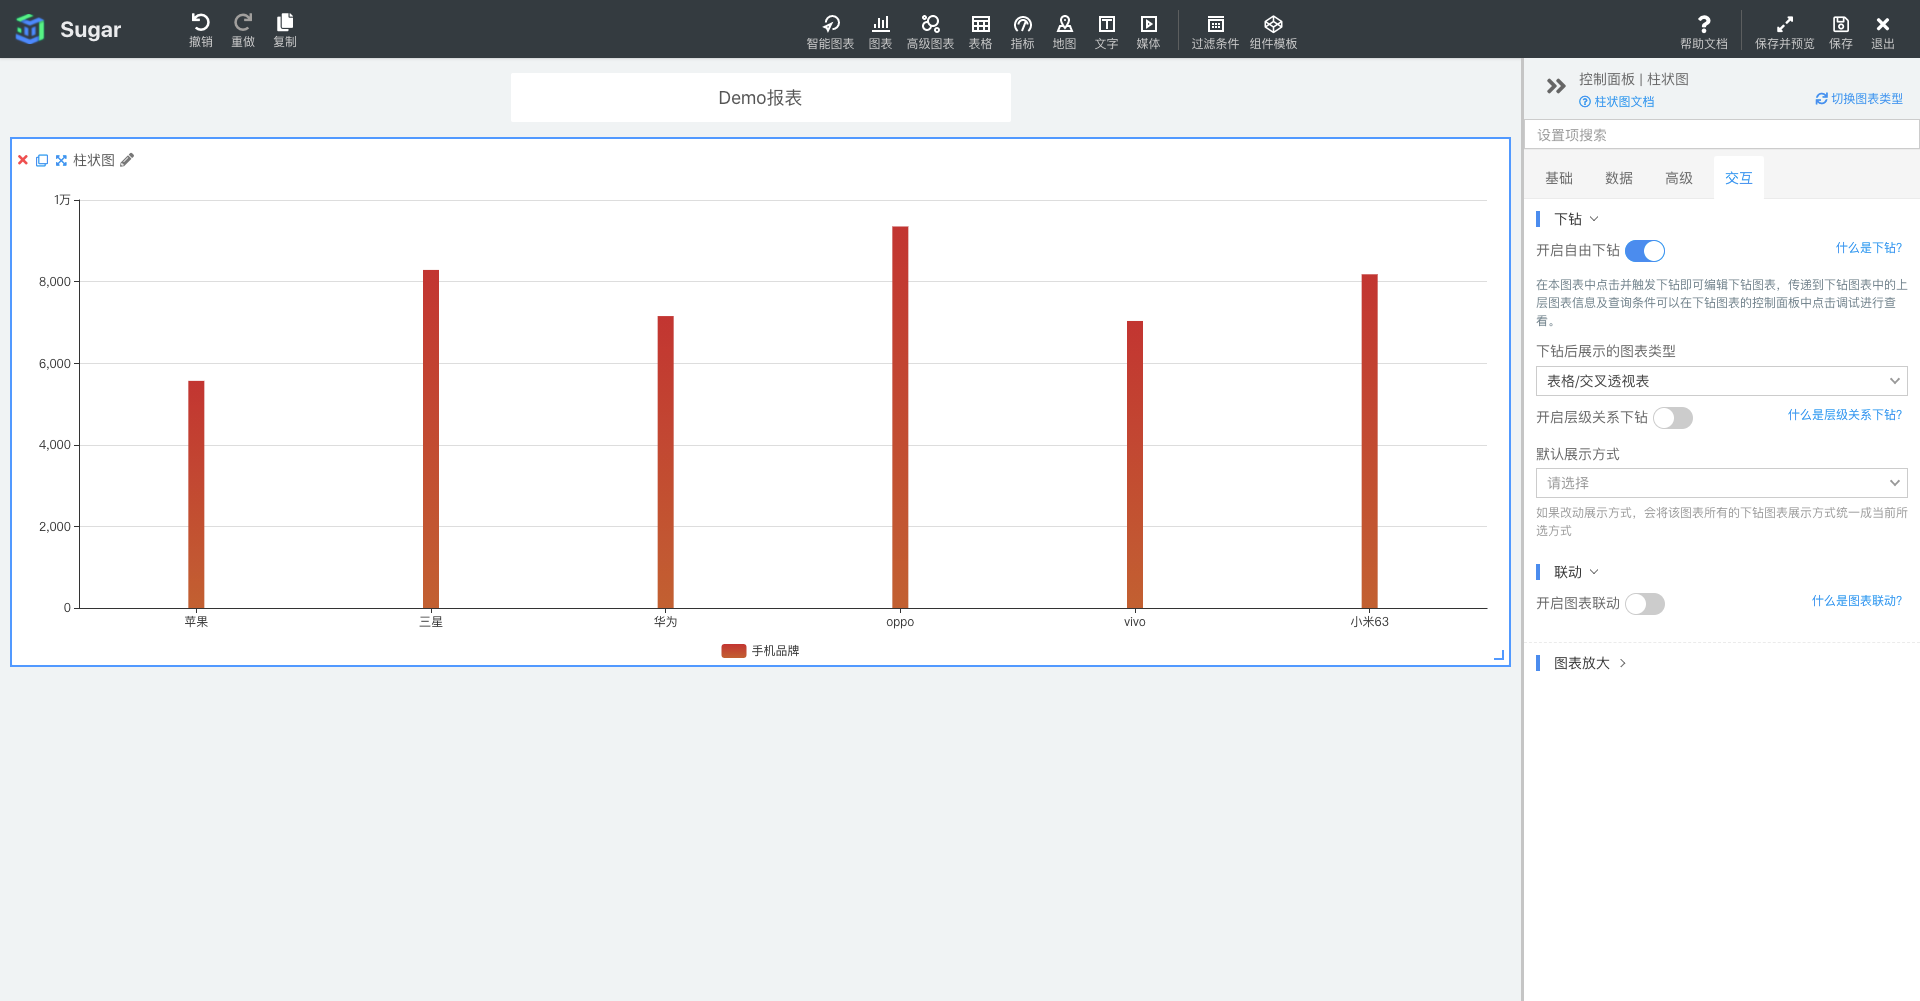
Task: Exit the editor (退出)
Action: (x=1883, y=32)
